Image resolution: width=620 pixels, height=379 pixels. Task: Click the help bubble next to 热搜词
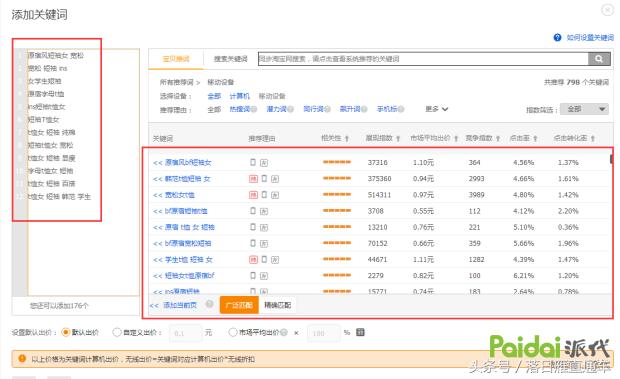point(254,109)
